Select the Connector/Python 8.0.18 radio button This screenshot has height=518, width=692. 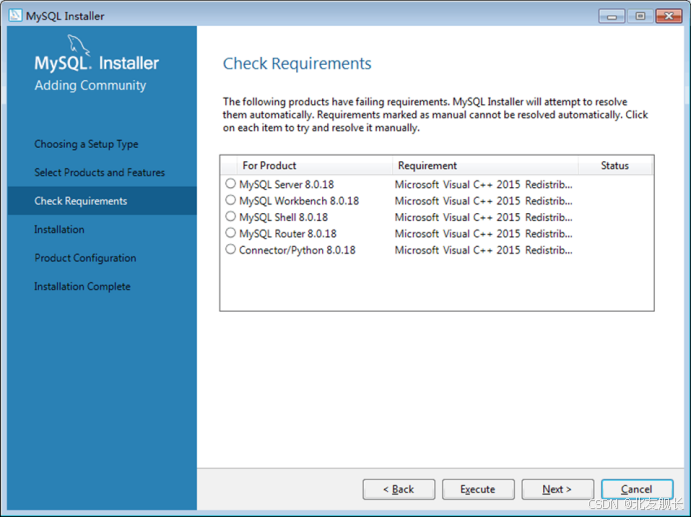[230, 249]
